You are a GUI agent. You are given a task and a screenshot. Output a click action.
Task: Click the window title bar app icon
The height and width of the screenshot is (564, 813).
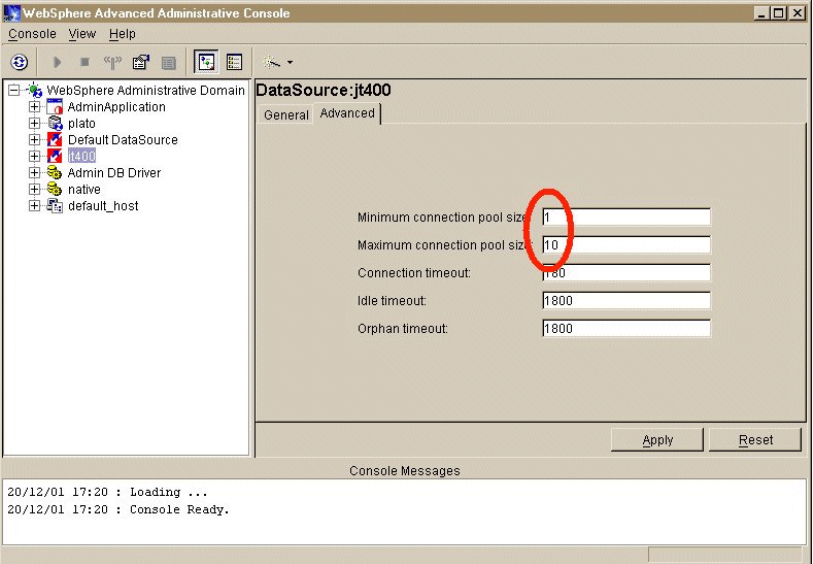click(x=11, y=12)
